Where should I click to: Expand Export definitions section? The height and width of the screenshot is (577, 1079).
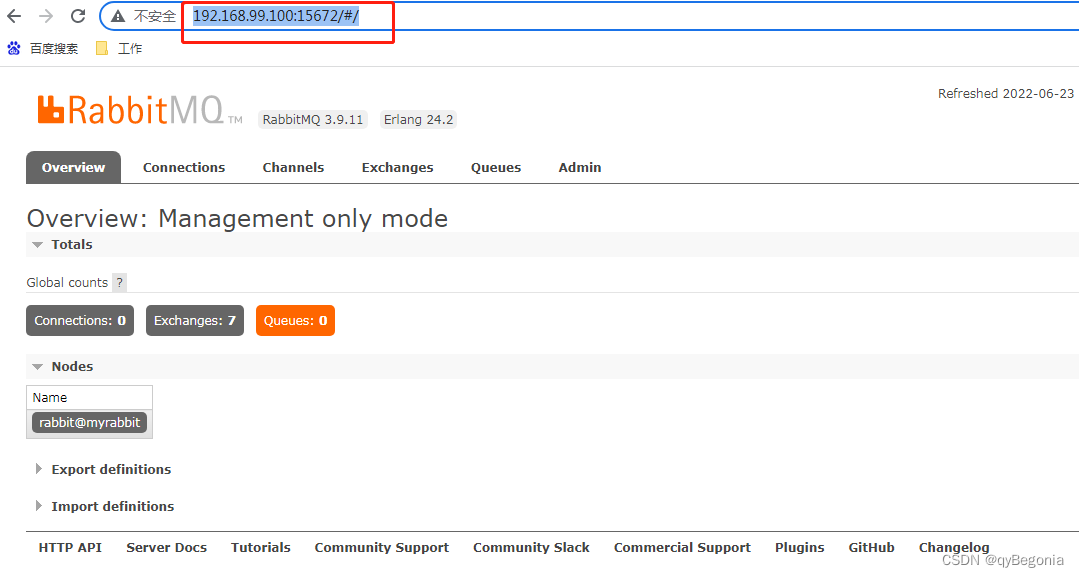(103, 469)
